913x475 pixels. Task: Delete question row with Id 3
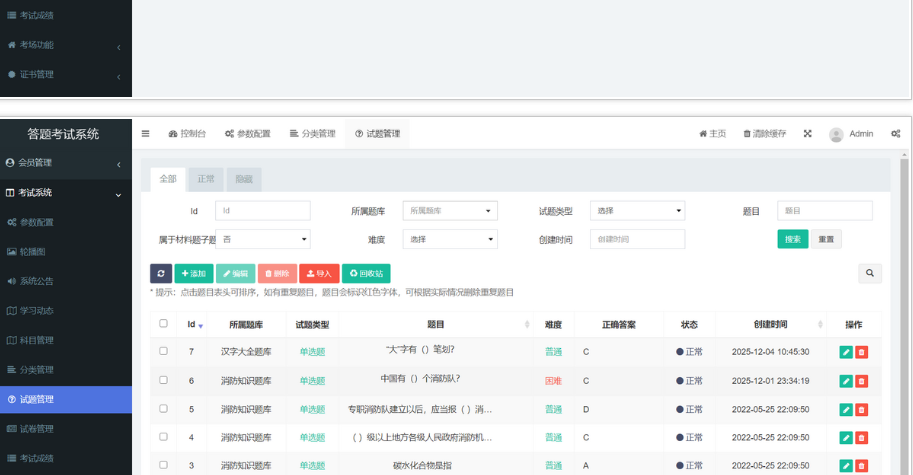tap(862, 465)
